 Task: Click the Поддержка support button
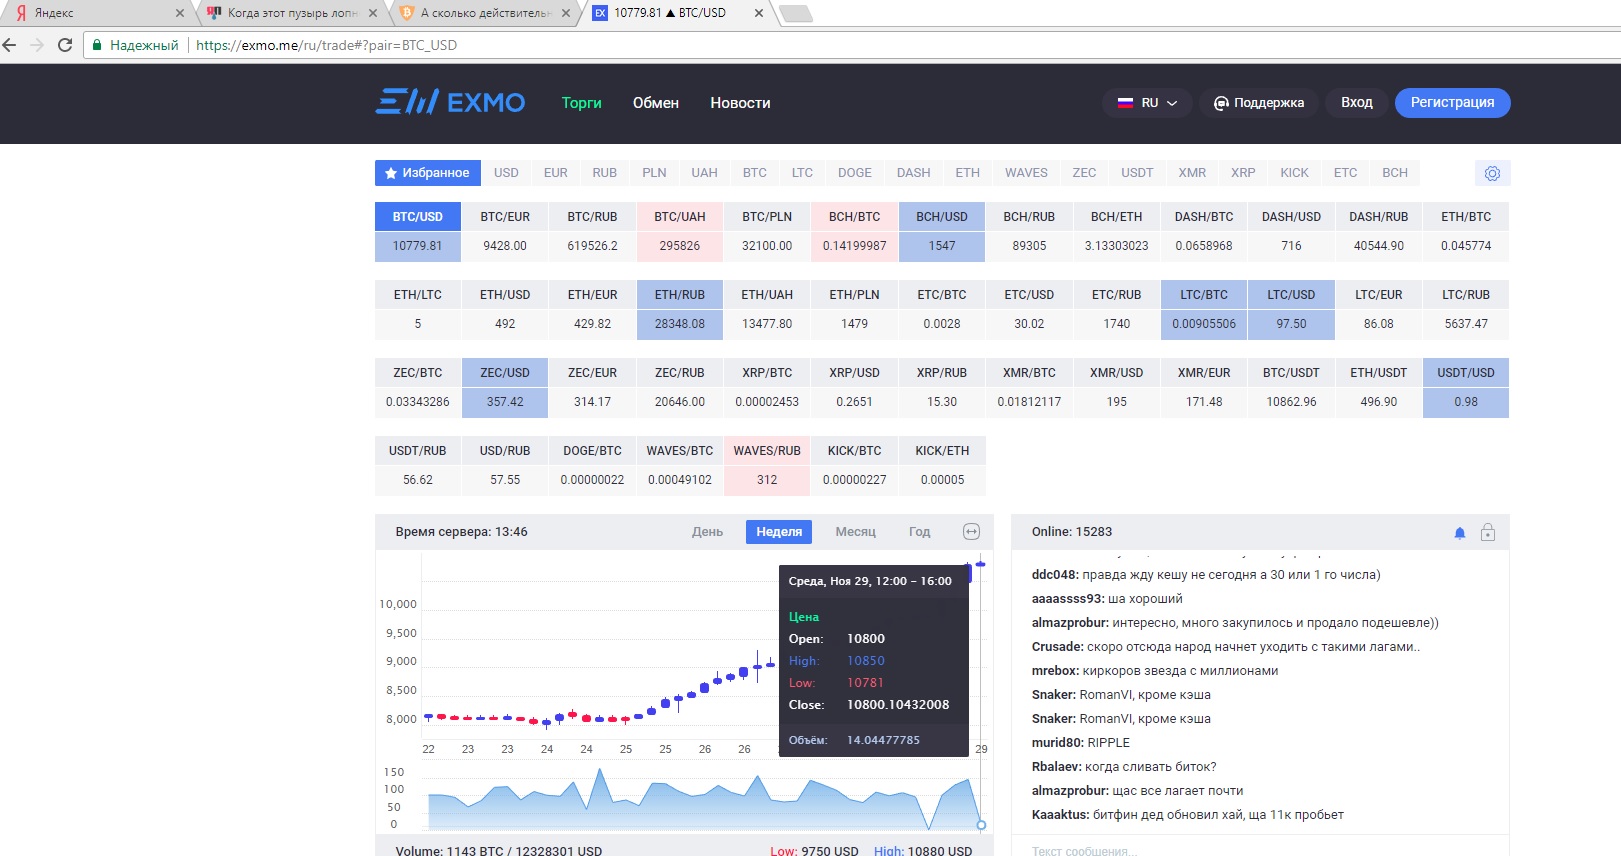point(1259,103)
